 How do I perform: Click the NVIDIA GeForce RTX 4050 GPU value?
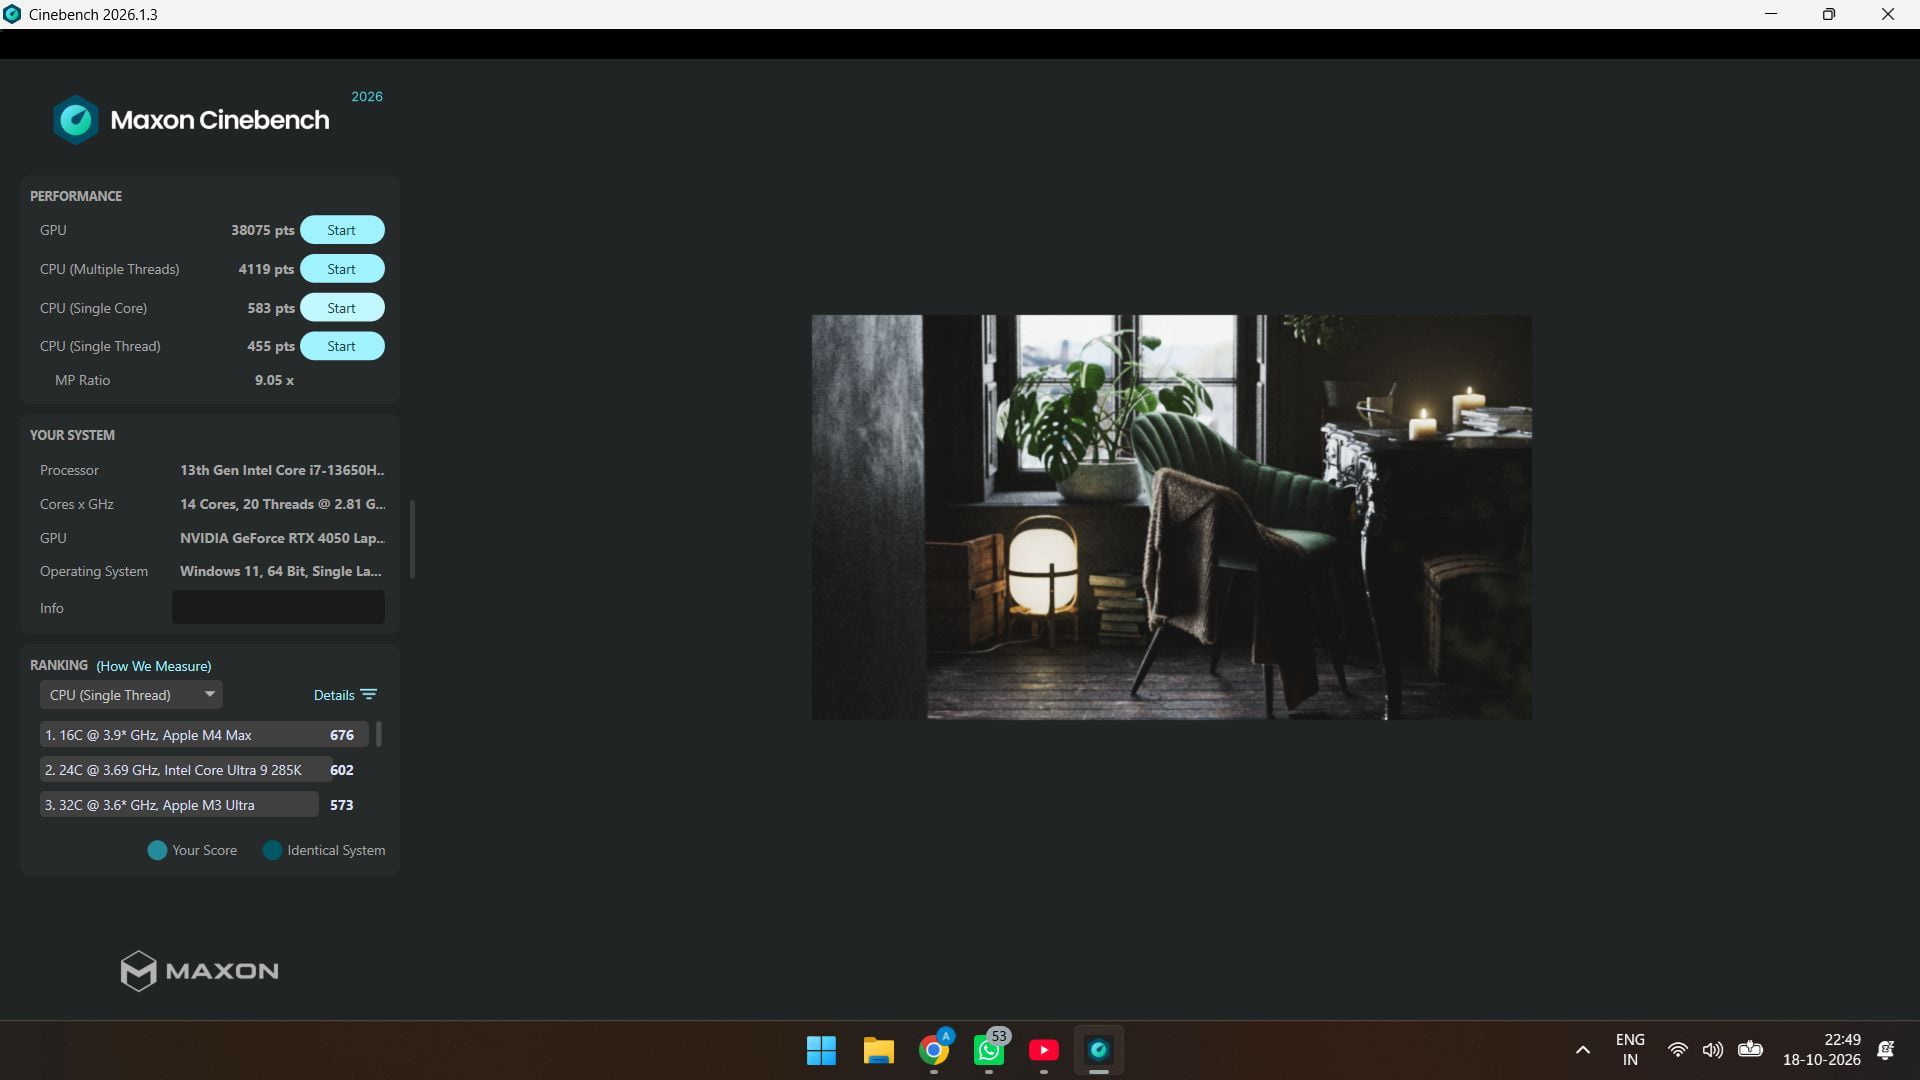pos(282,538)
